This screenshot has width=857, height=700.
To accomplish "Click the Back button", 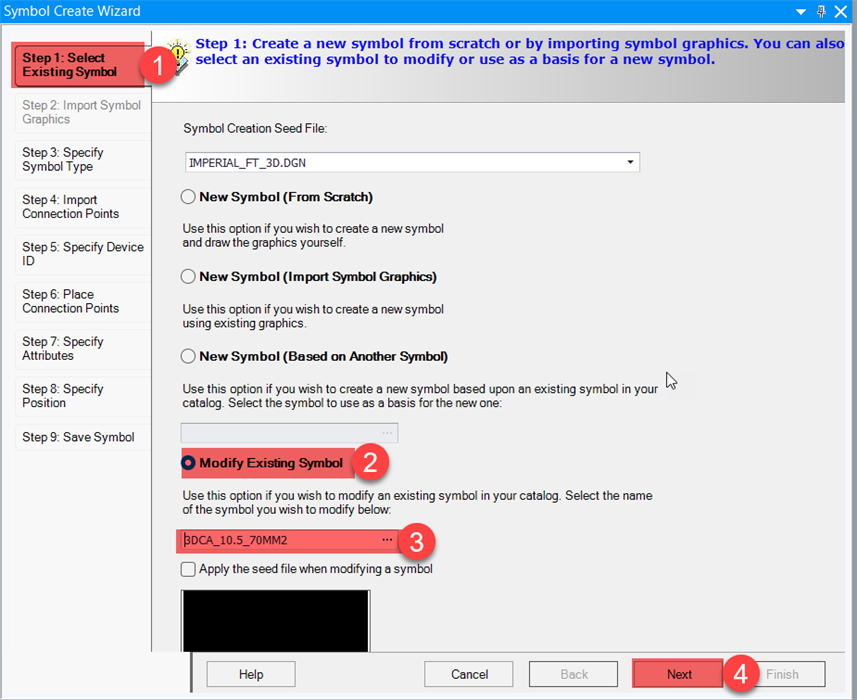I will click(573, 674).
